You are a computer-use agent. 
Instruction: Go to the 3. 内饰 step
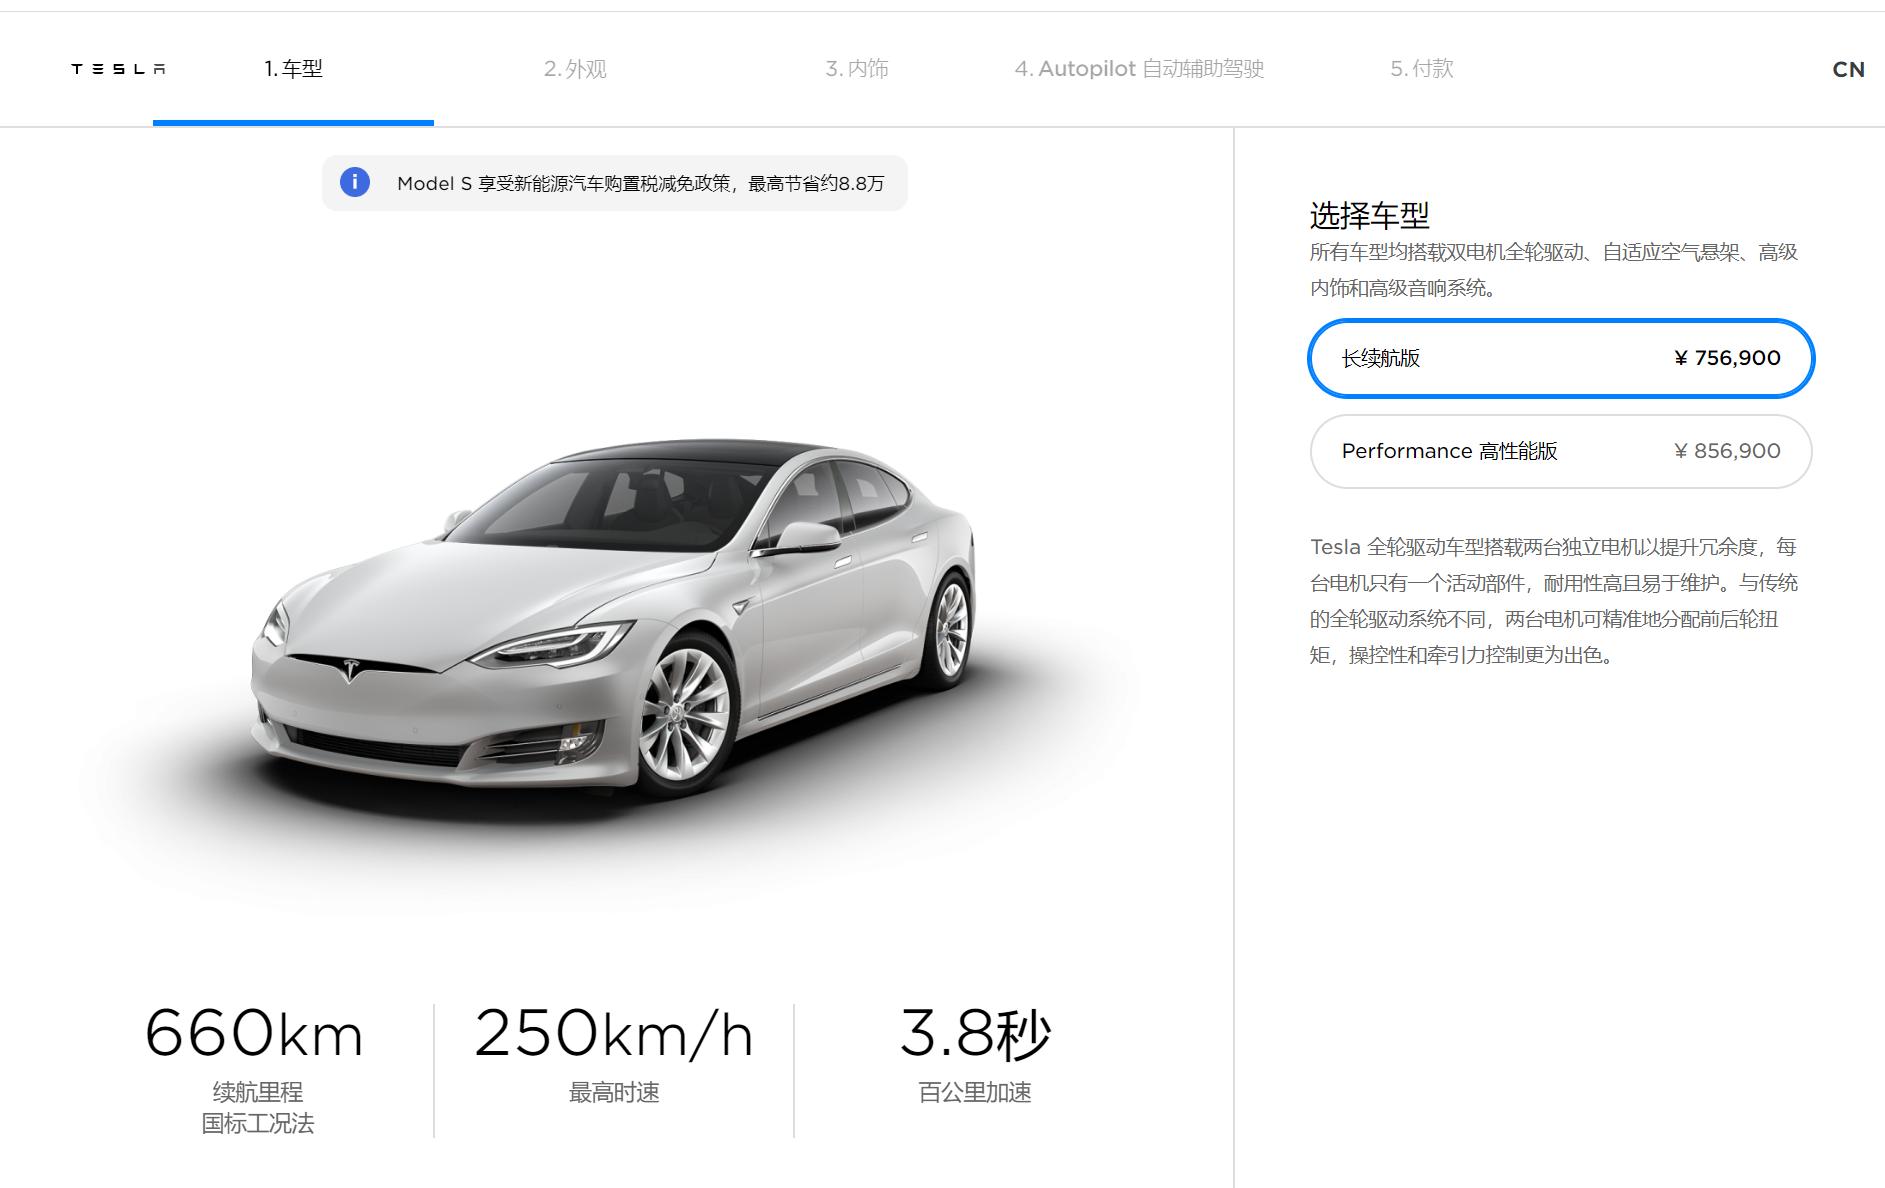click(x=857, y=68)
